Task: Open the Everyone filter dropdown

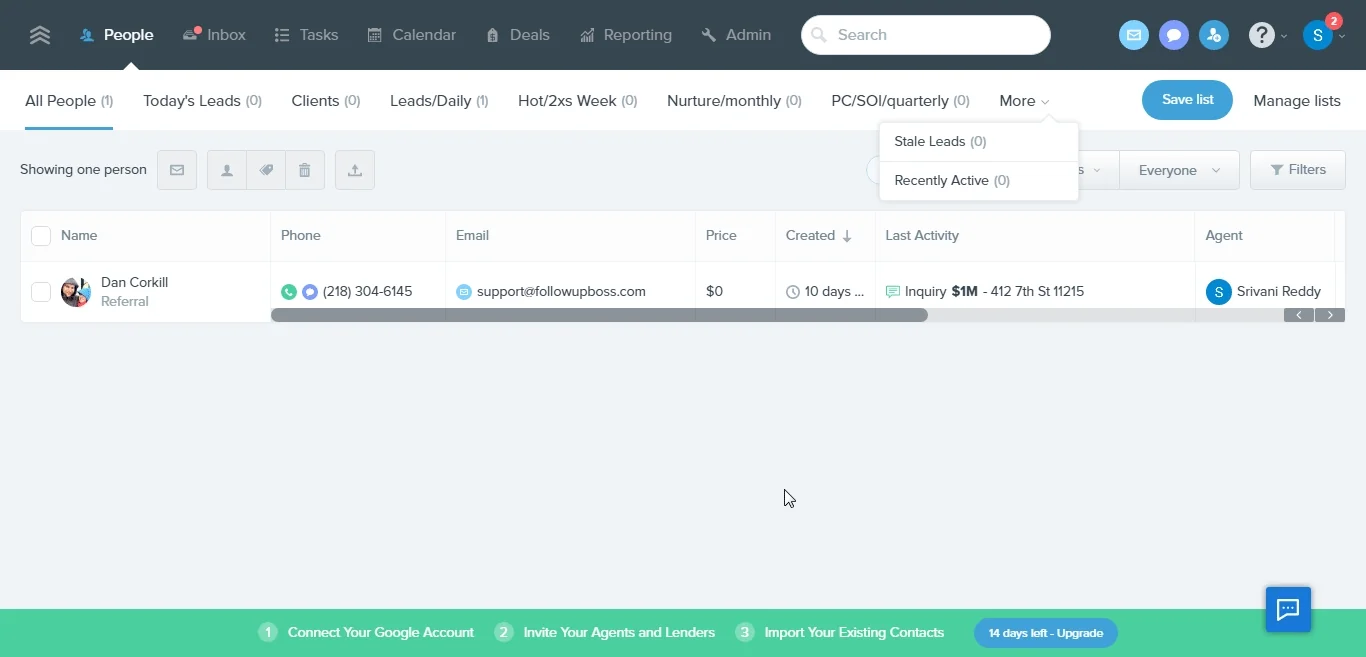Action: tap(1179, 170)
